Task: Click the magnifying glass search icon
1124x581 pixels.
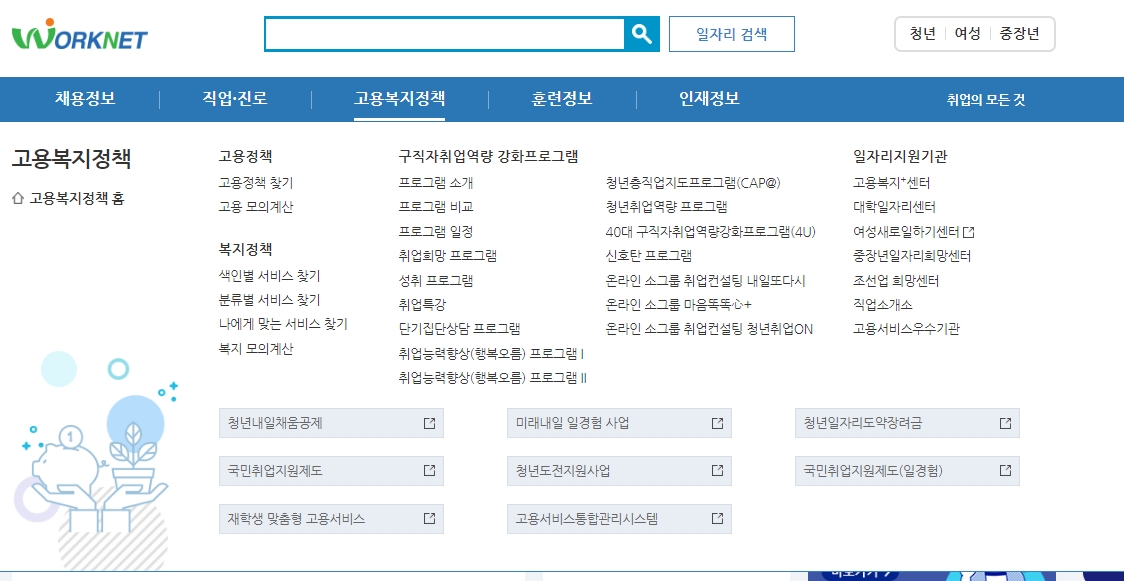Action: click(643, 32)
